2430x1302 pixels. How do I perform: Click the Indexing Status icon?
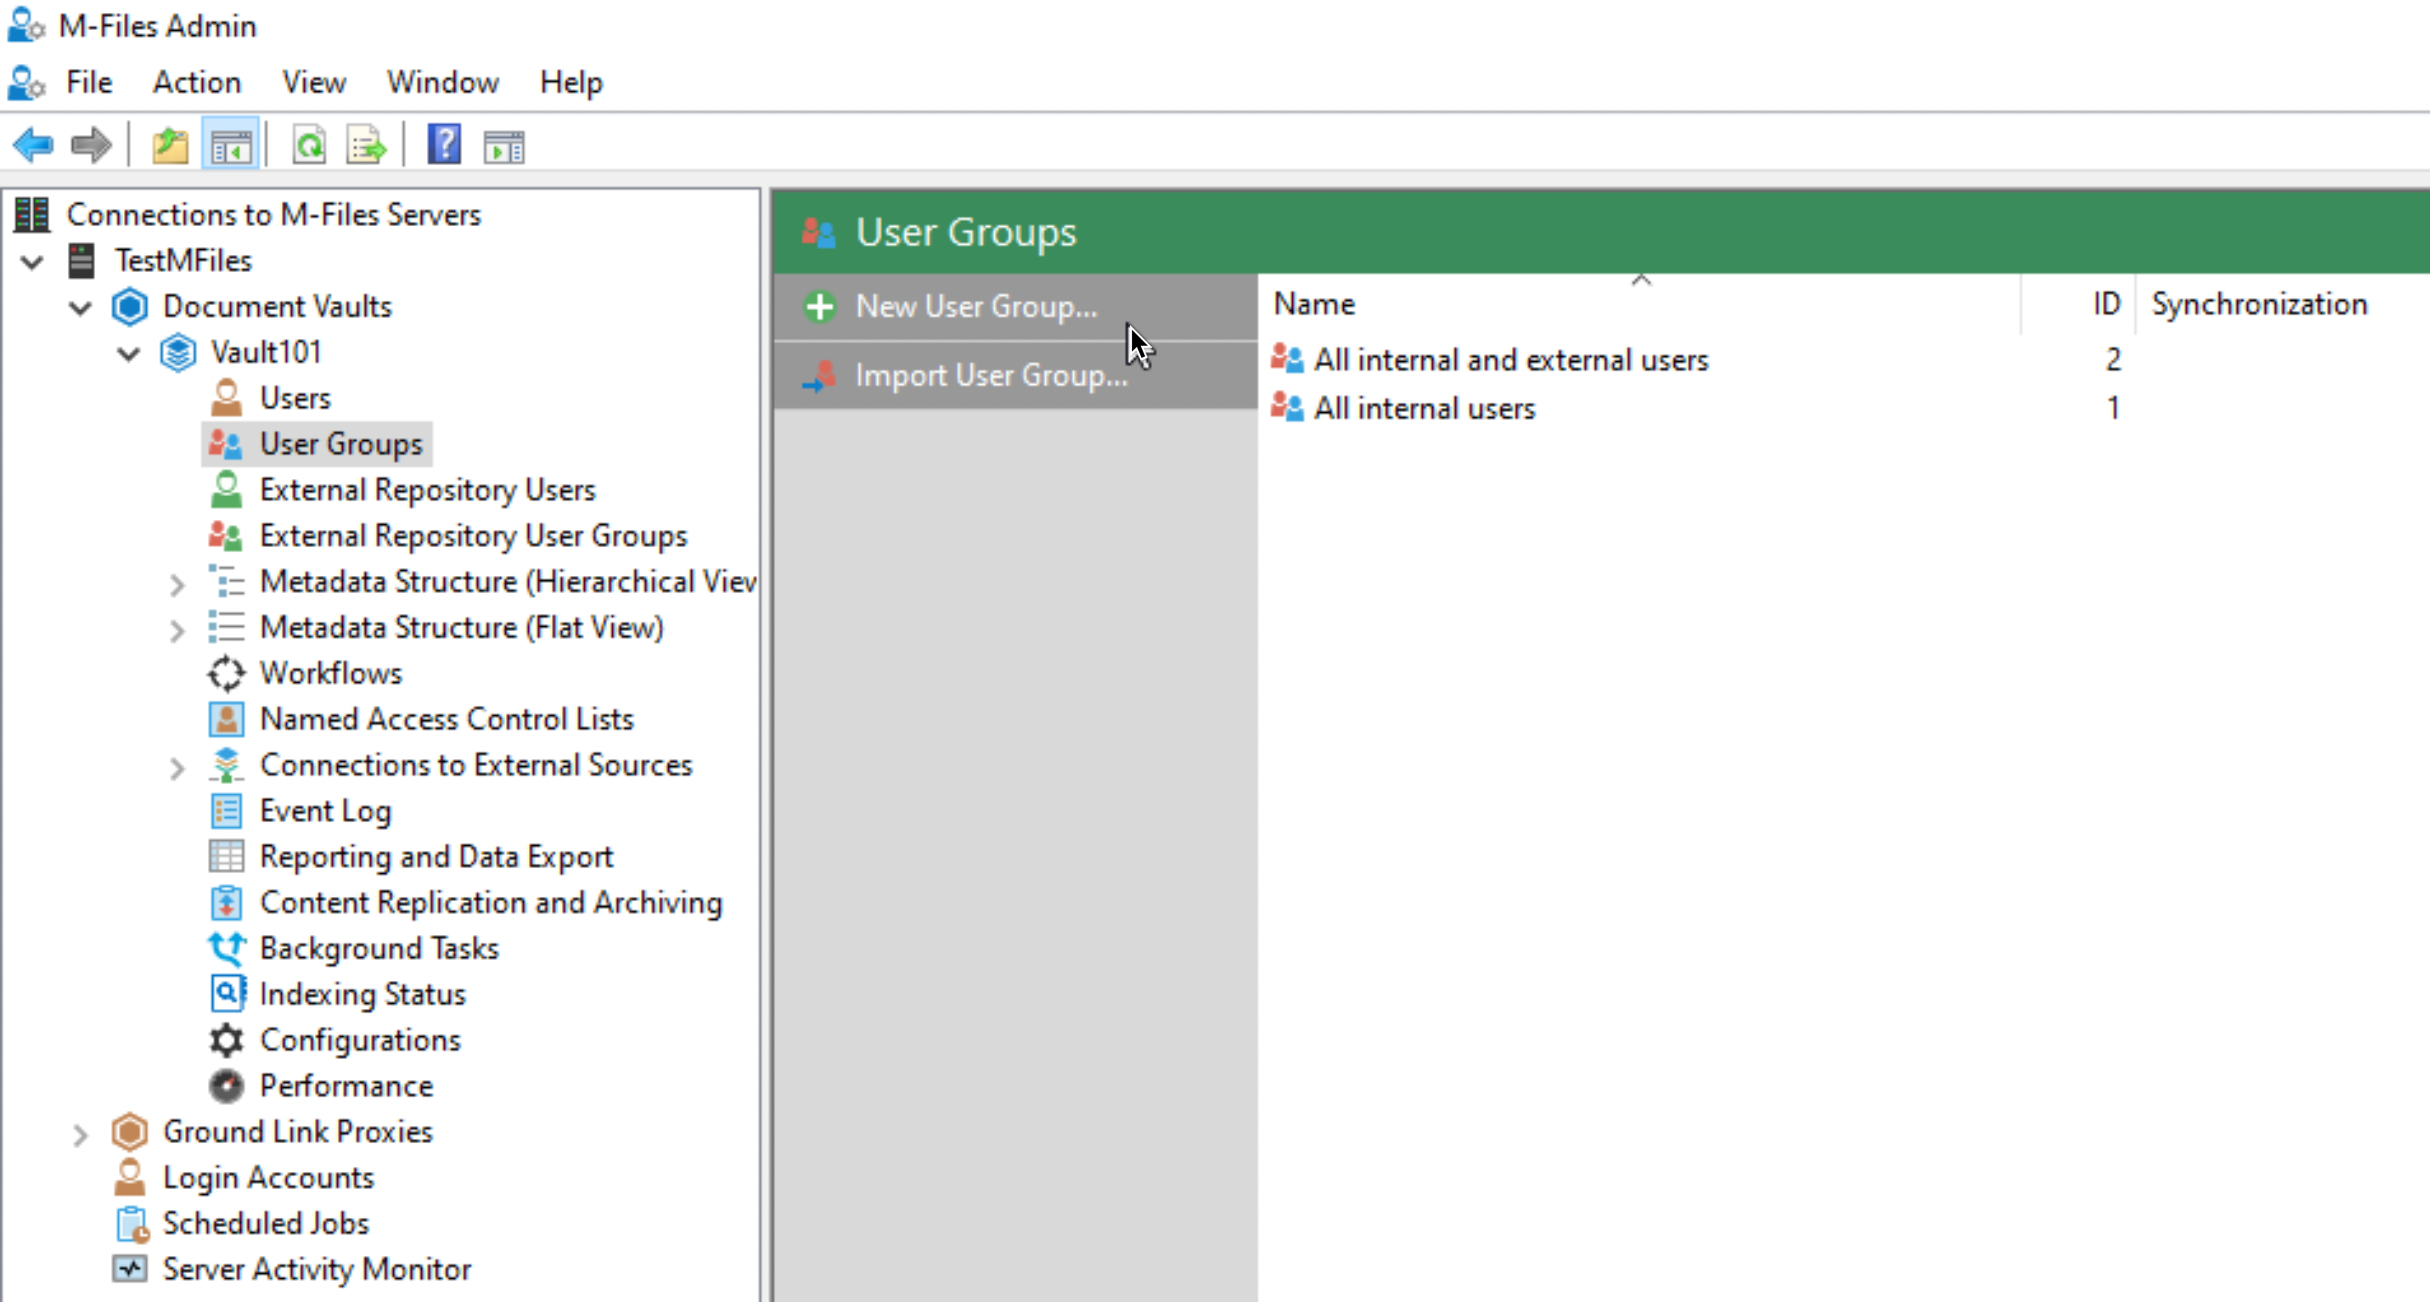(x=227, y=994)
